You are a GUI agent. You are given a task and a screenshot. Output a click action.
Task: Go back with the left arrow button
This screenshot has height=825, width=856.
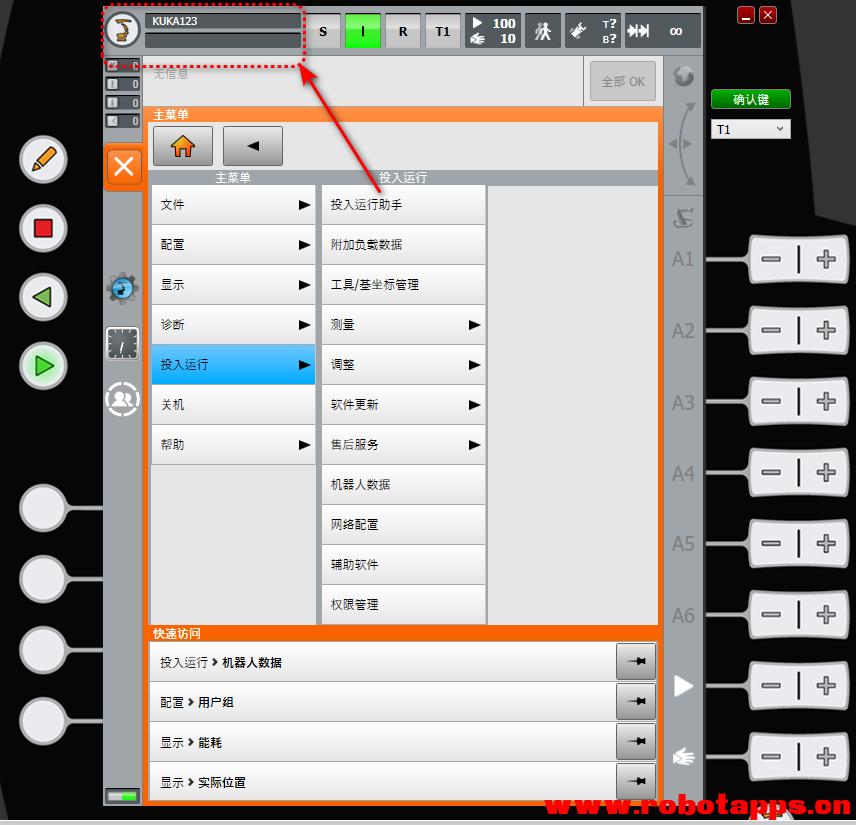[x=253, y=146]
